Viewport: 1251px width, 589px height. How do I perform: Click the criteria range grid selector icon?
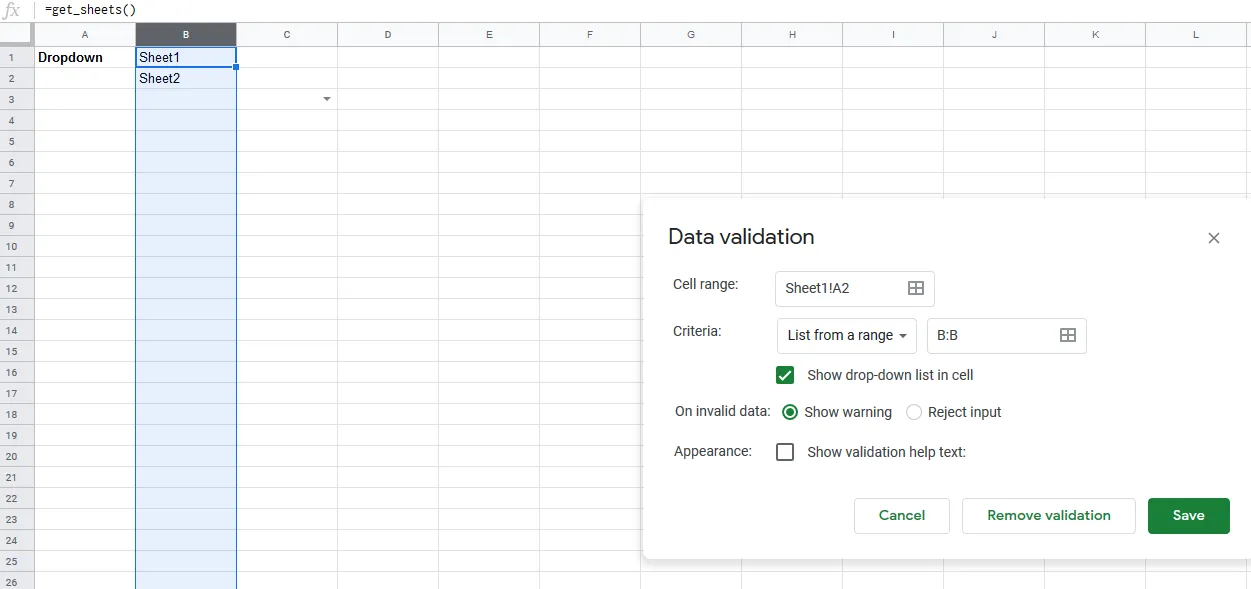(1067, 335)
